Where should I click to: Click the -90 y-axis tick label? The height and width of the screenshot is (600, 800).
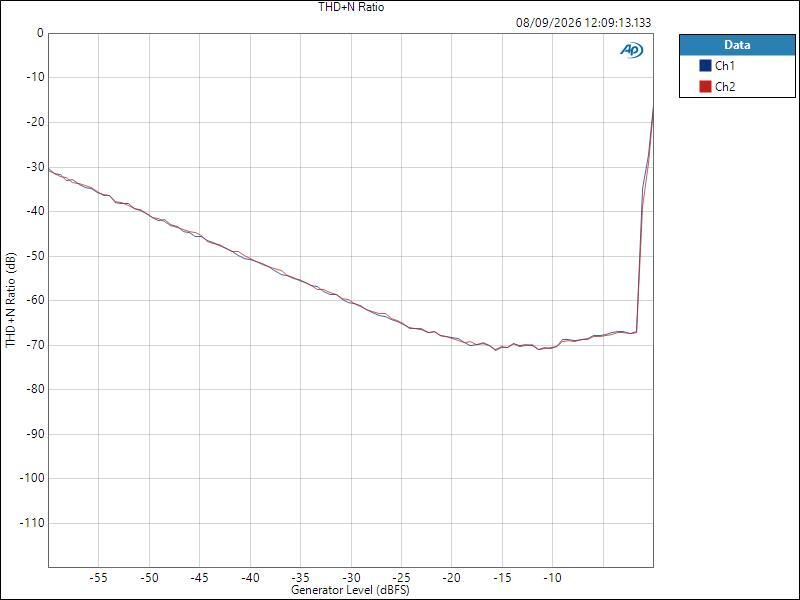click(x=35, y=434)
